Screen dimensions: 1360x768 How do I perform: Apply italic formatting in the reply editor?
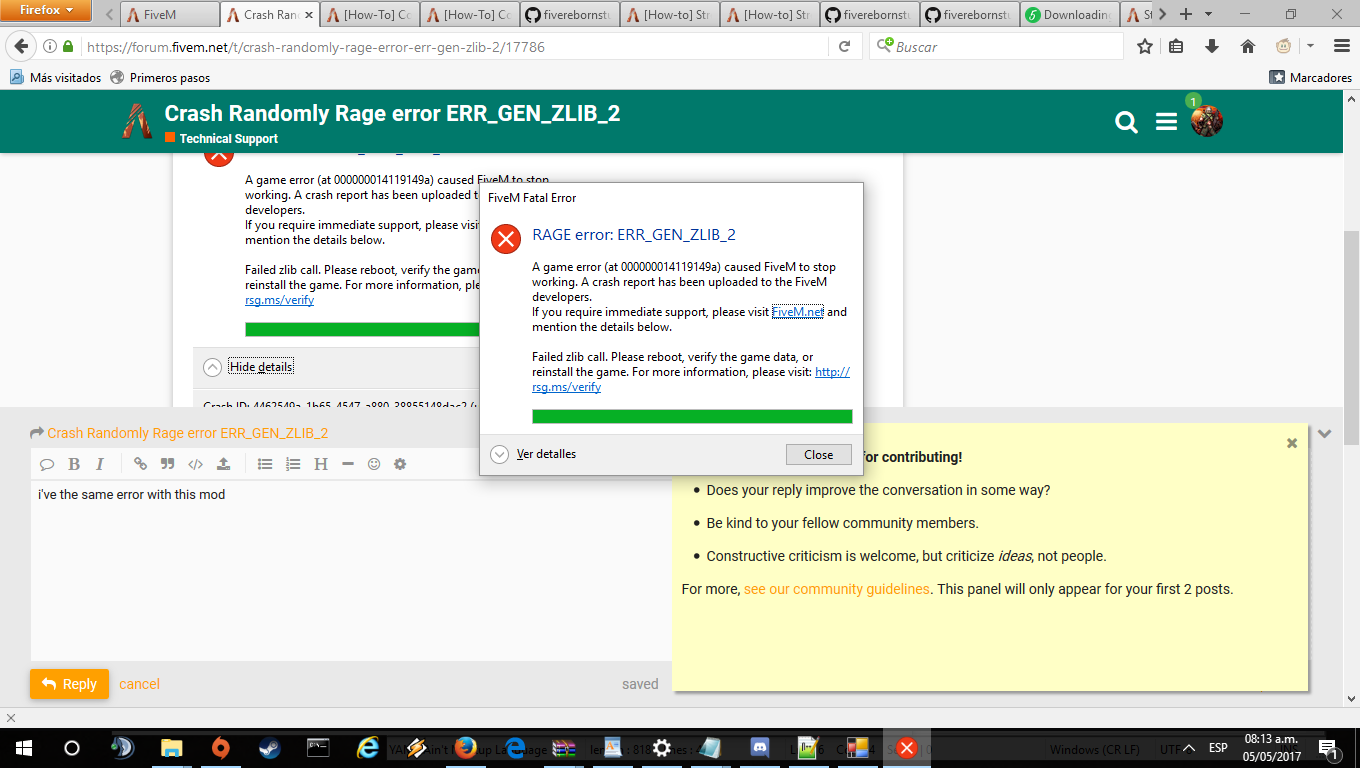[100, 464]
